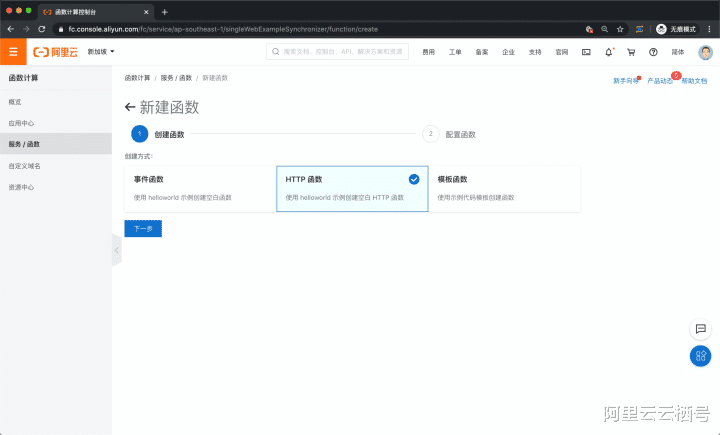Click the browser extension icon
This screenshot has height=435, width=720.
coord(639,29)
